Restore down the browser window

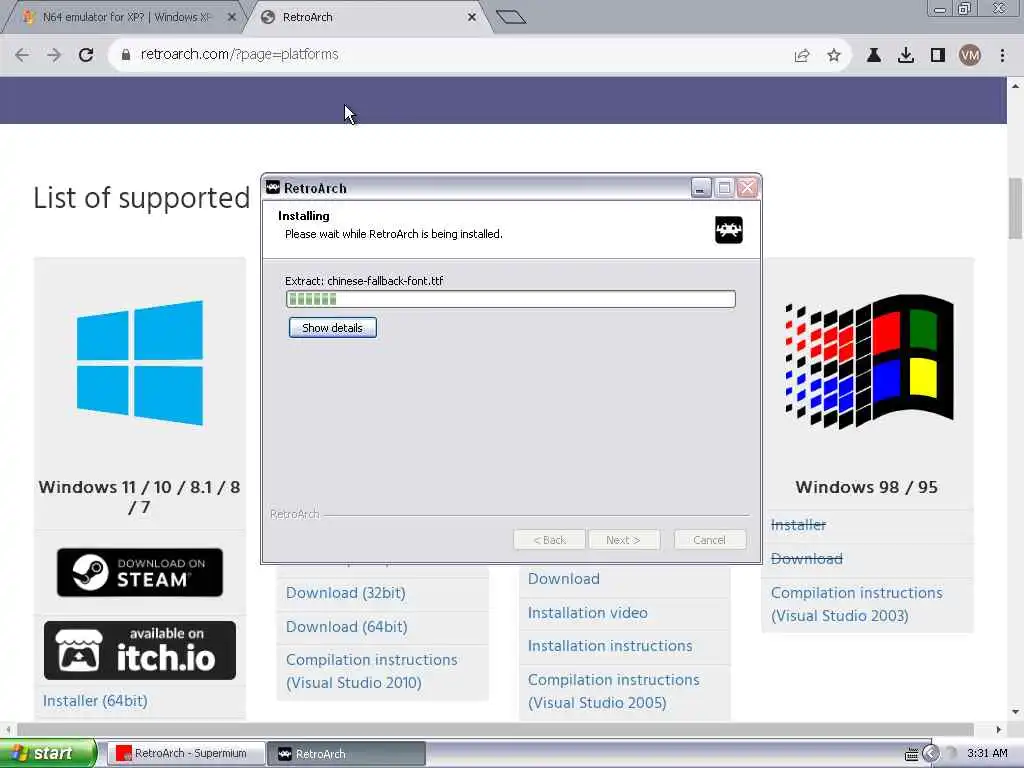tap(964, 9)
